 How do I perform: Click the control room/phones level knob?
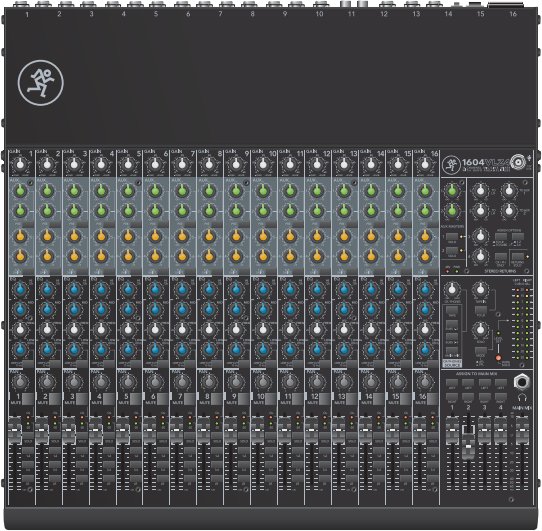452,289
